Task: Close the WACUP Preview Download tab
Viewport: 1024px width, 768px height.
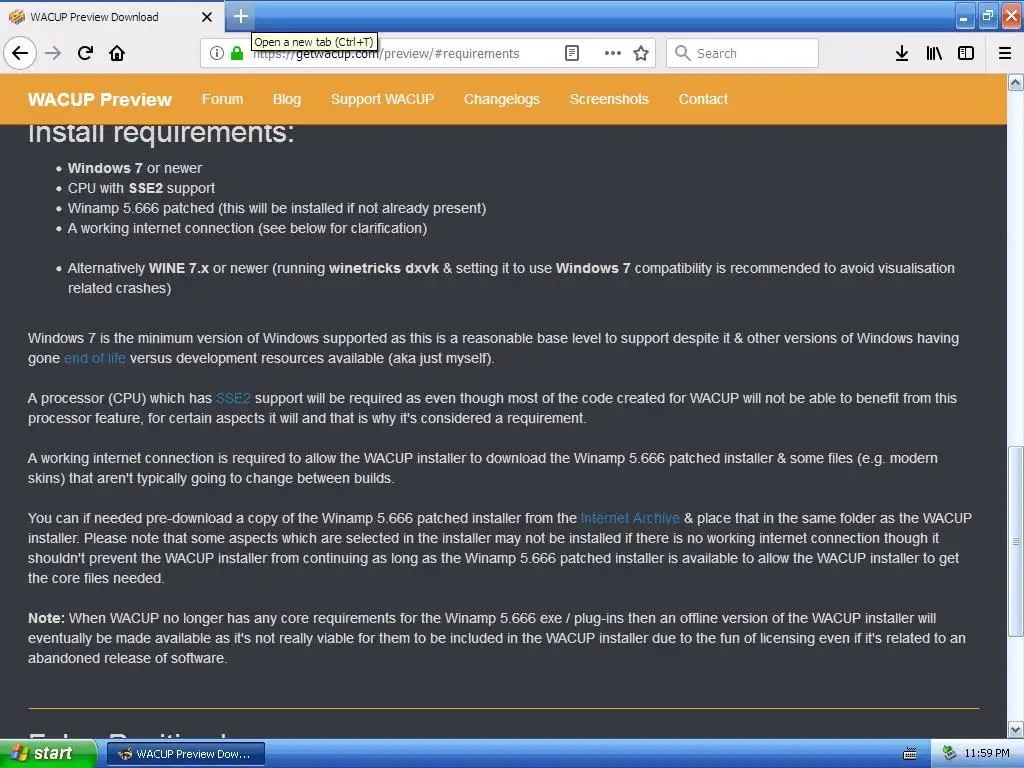Action: 207,17
